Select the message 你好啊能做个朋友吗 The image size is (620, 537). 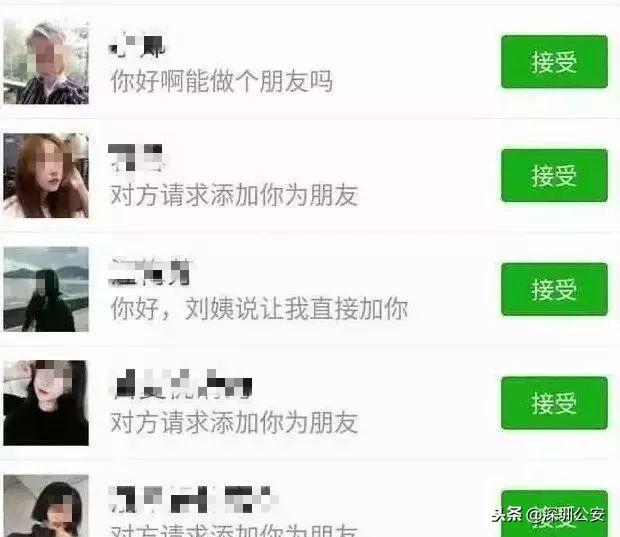pos(221,81)
